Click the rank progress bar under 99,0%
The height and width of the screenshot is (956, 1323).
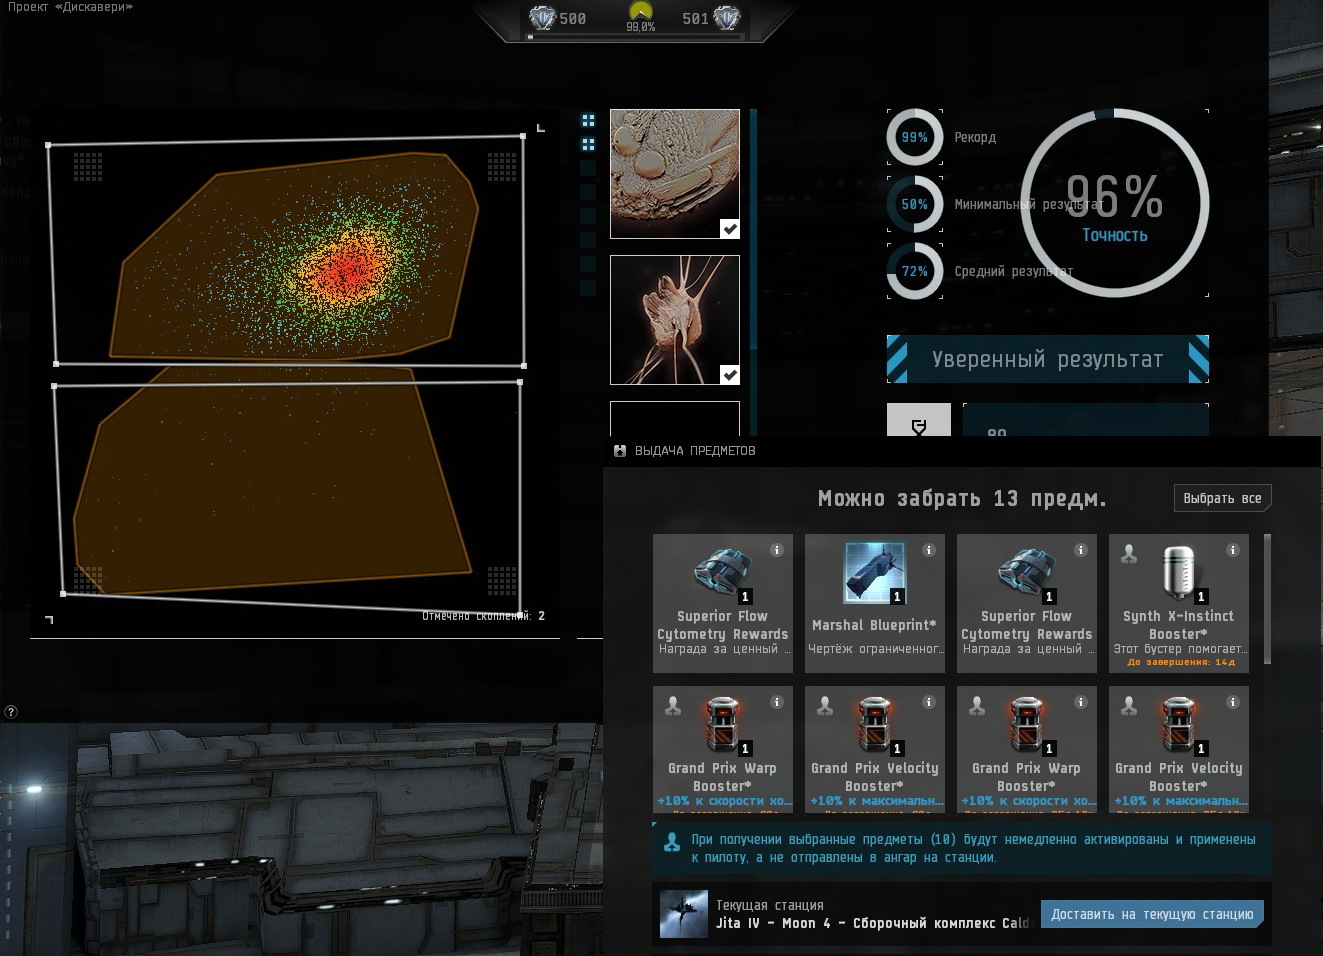point(636,37)
